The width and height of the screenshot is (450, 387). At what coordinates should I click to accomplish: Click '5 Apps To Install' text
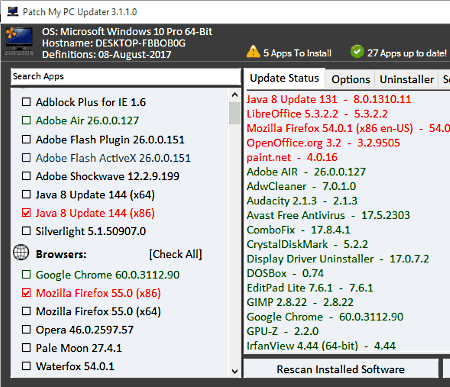pyautogui.click(x=297, y=53)
